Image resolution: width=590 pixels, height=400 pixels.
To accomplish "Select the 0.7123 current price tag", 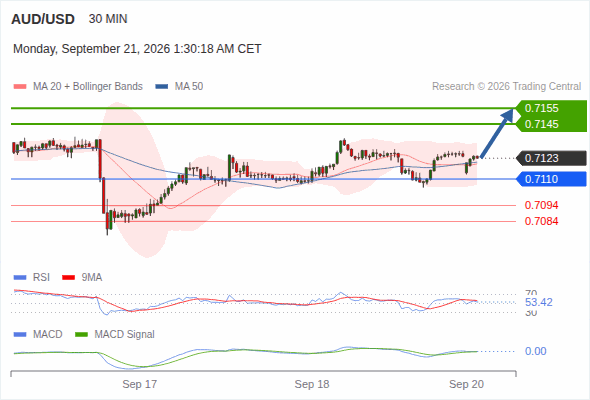I will point(551,158).
